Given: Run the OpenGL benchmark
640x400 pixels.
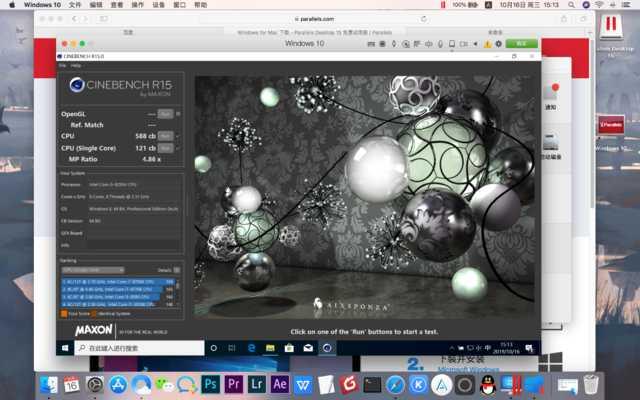Looking at the screenshot, I should click(165, 114).
